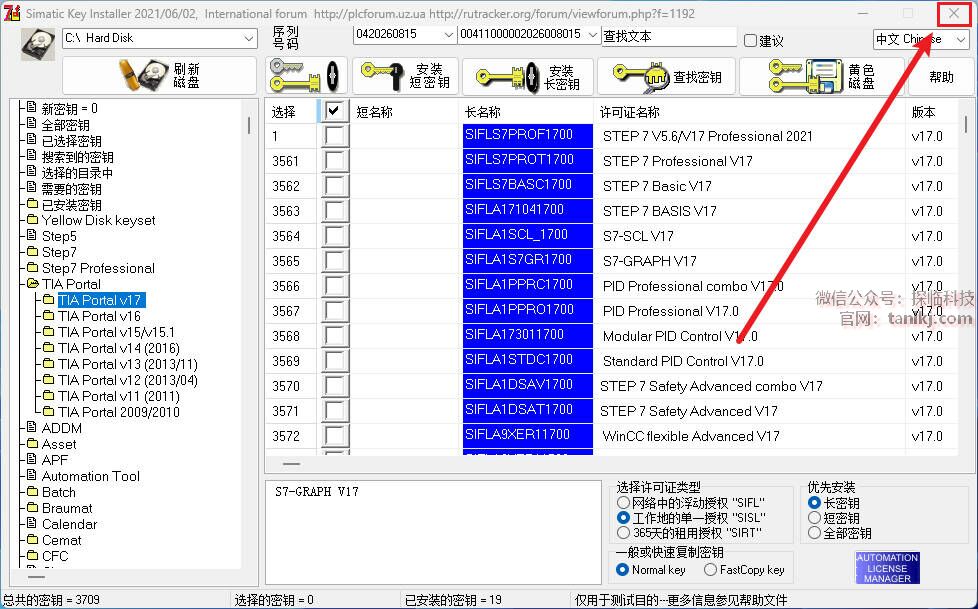This screenshot has height=609, width=978.
Task: Select TIA Portal v14 (2016) tree folder
Action: coord(119,348)
